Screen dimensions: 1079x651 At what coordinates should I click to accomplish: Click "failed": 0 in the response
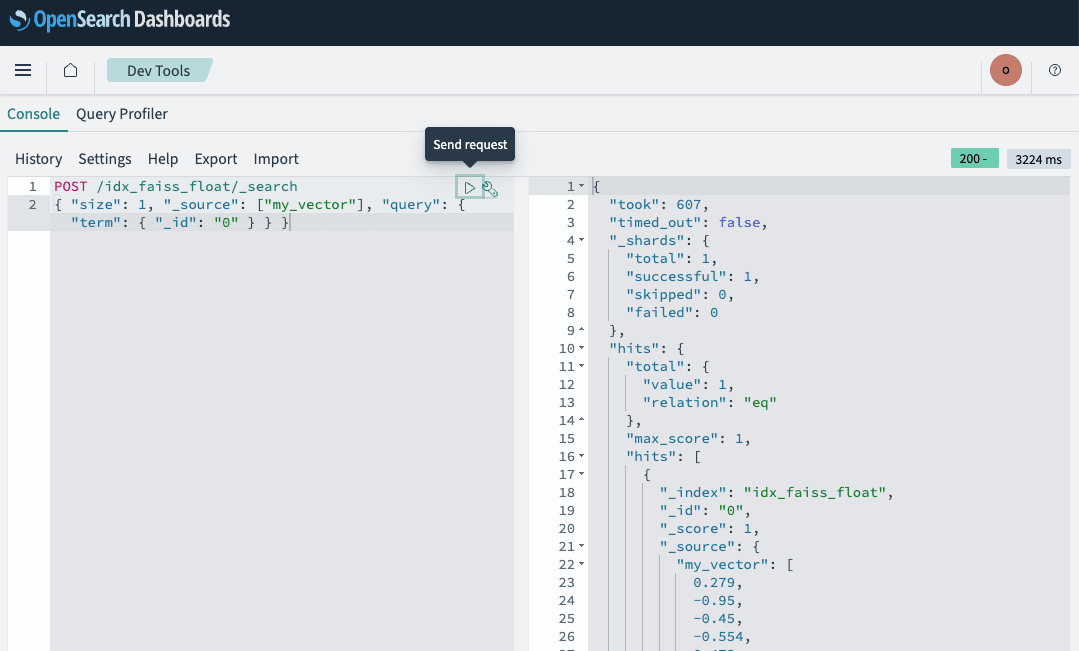pos(672,312)
